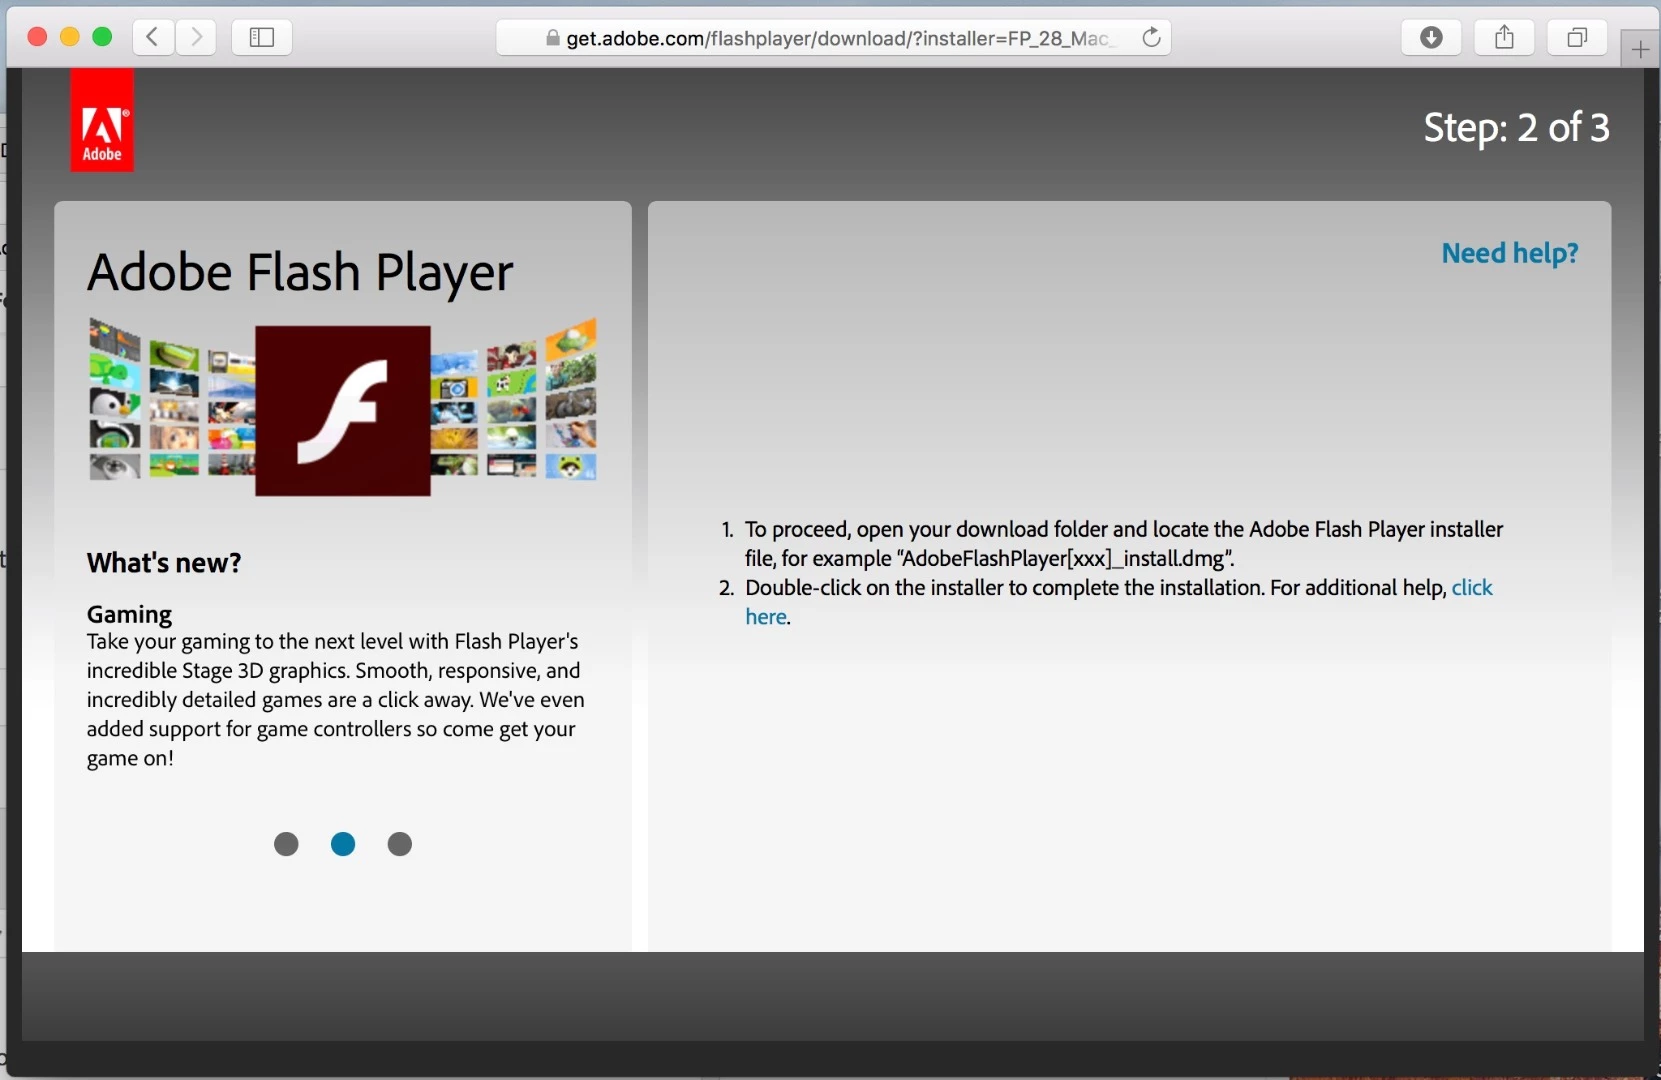Click the red Adobe logo
Image resolution: width=1661 pixels, height=1080 pixels.
coord(102,120)
